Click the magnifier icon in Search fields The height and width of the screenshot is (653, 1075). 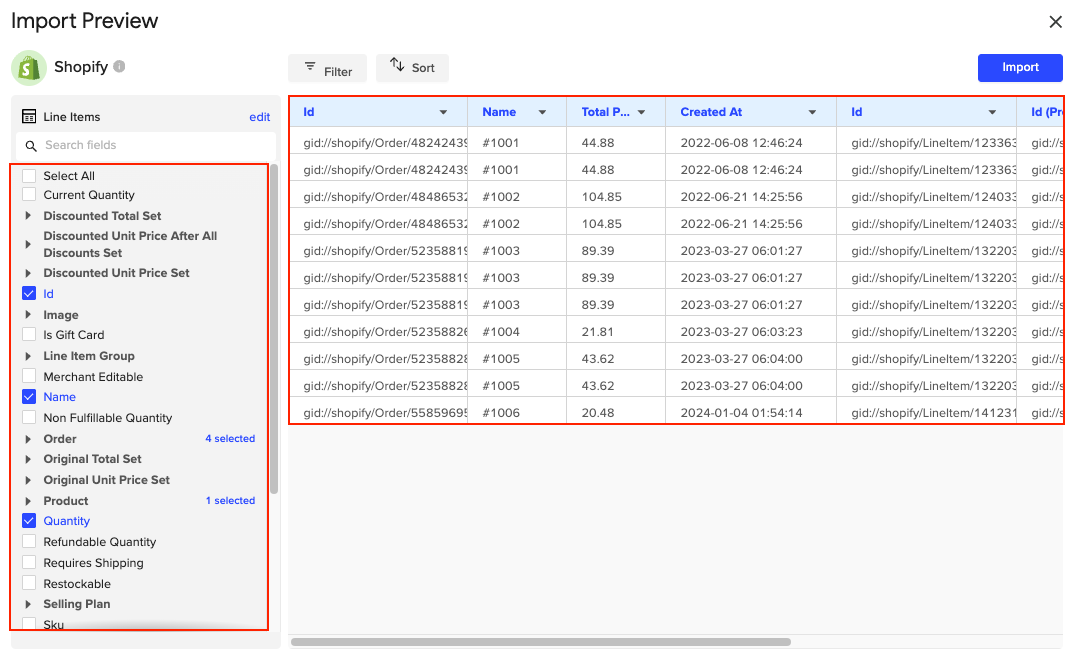coord(33,144)
